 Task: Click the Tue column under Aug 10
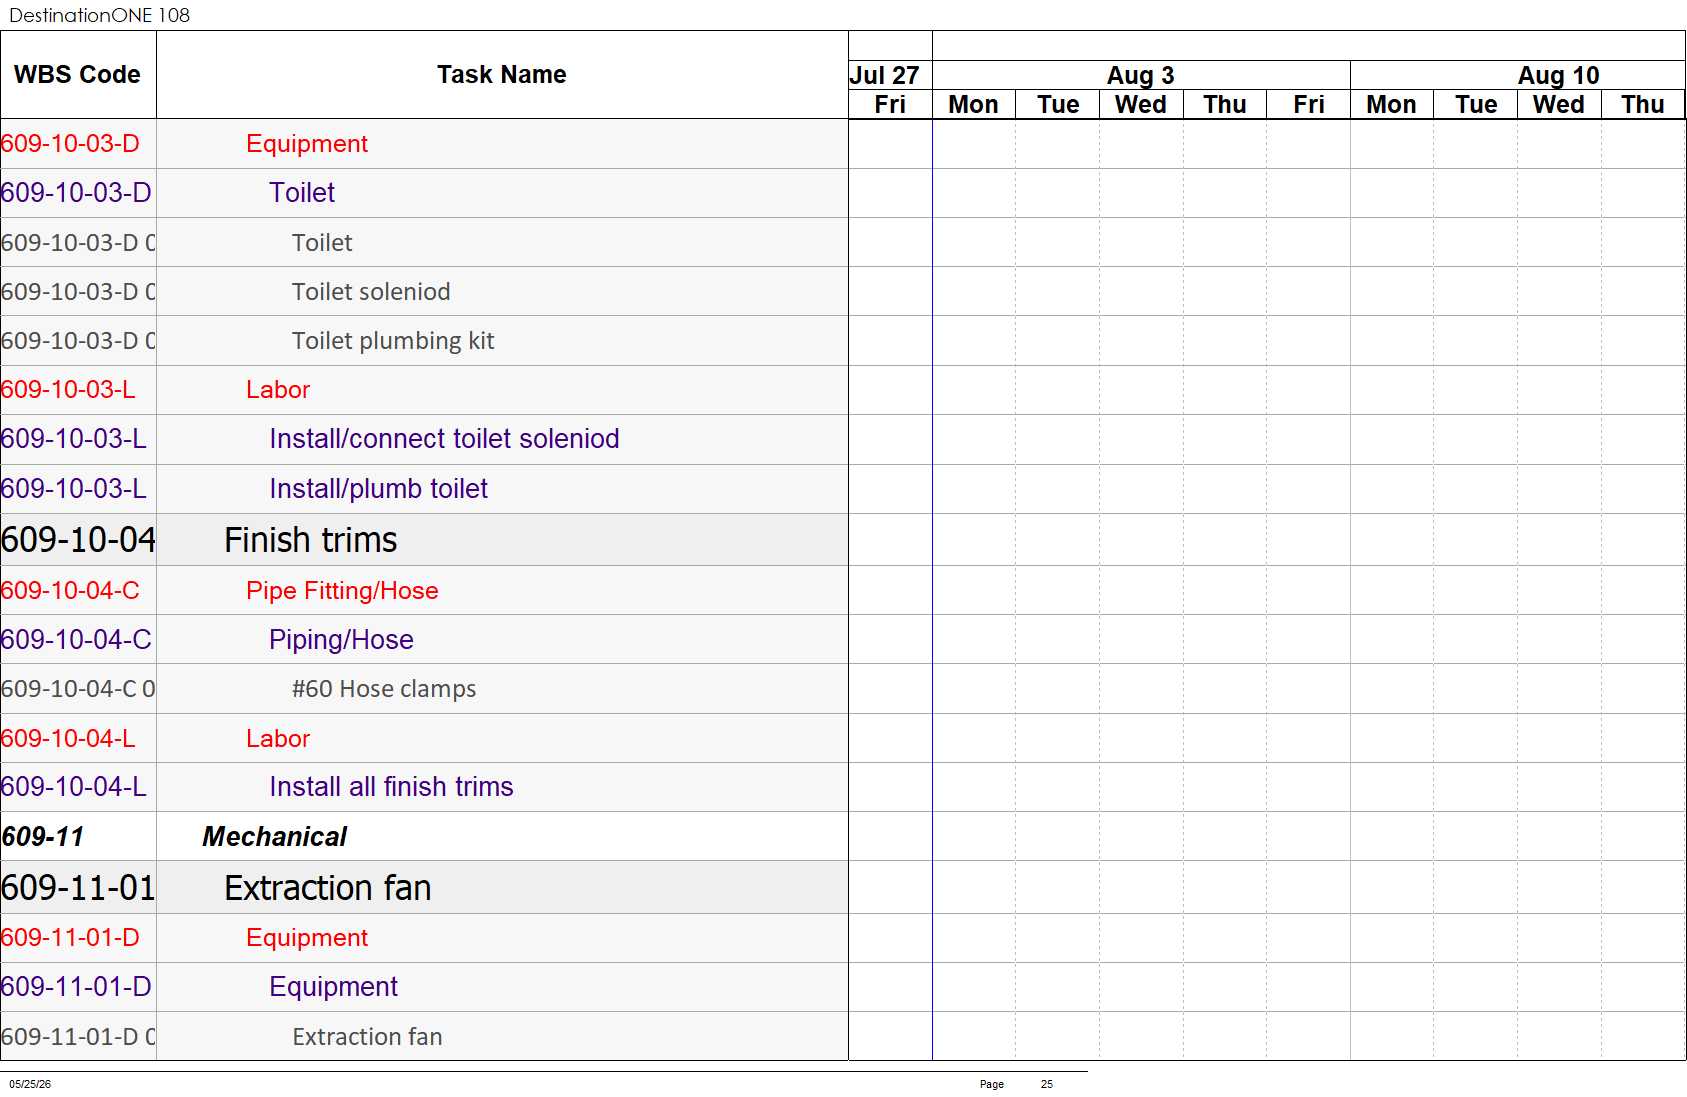(x=1476, y=104)
